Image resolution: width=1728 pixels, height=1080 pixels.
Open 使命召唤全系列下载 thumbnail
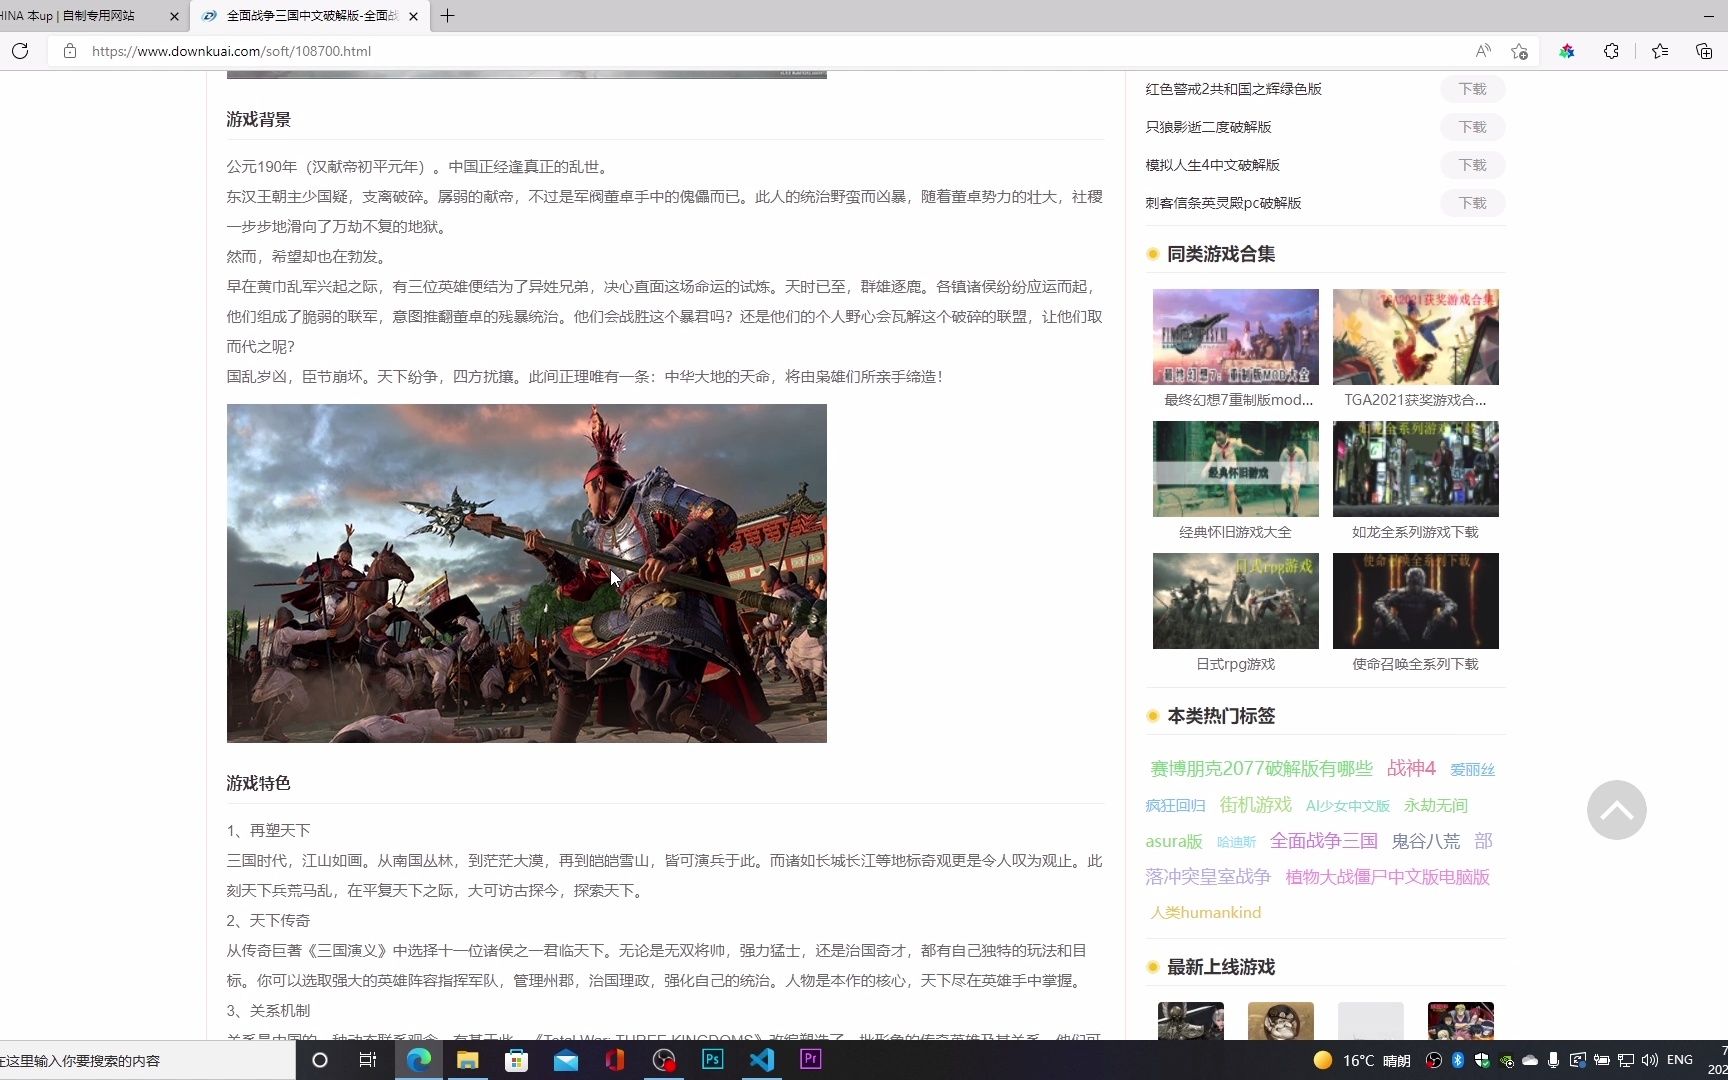pyautogui.click(x=1415, y=601)
